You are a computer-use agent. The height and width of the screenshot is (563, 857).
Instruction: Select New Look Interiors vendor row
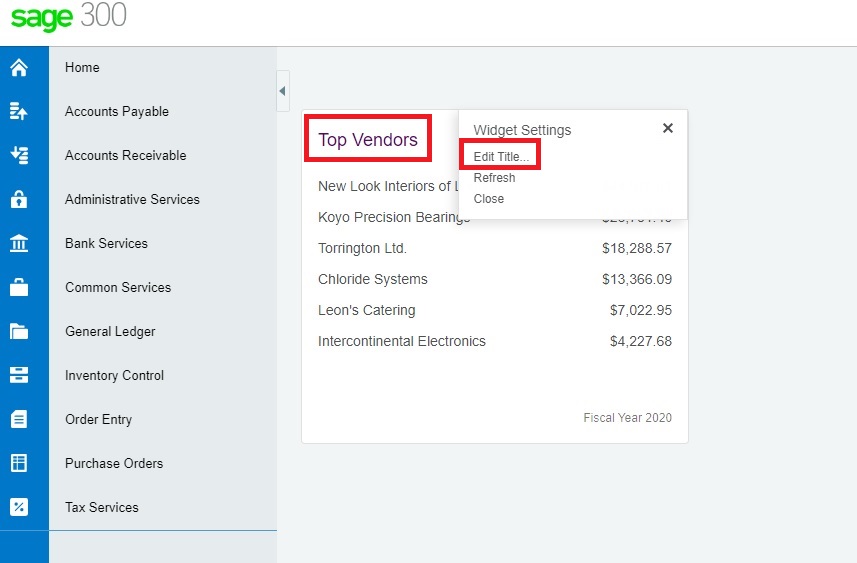pos(388,186)
